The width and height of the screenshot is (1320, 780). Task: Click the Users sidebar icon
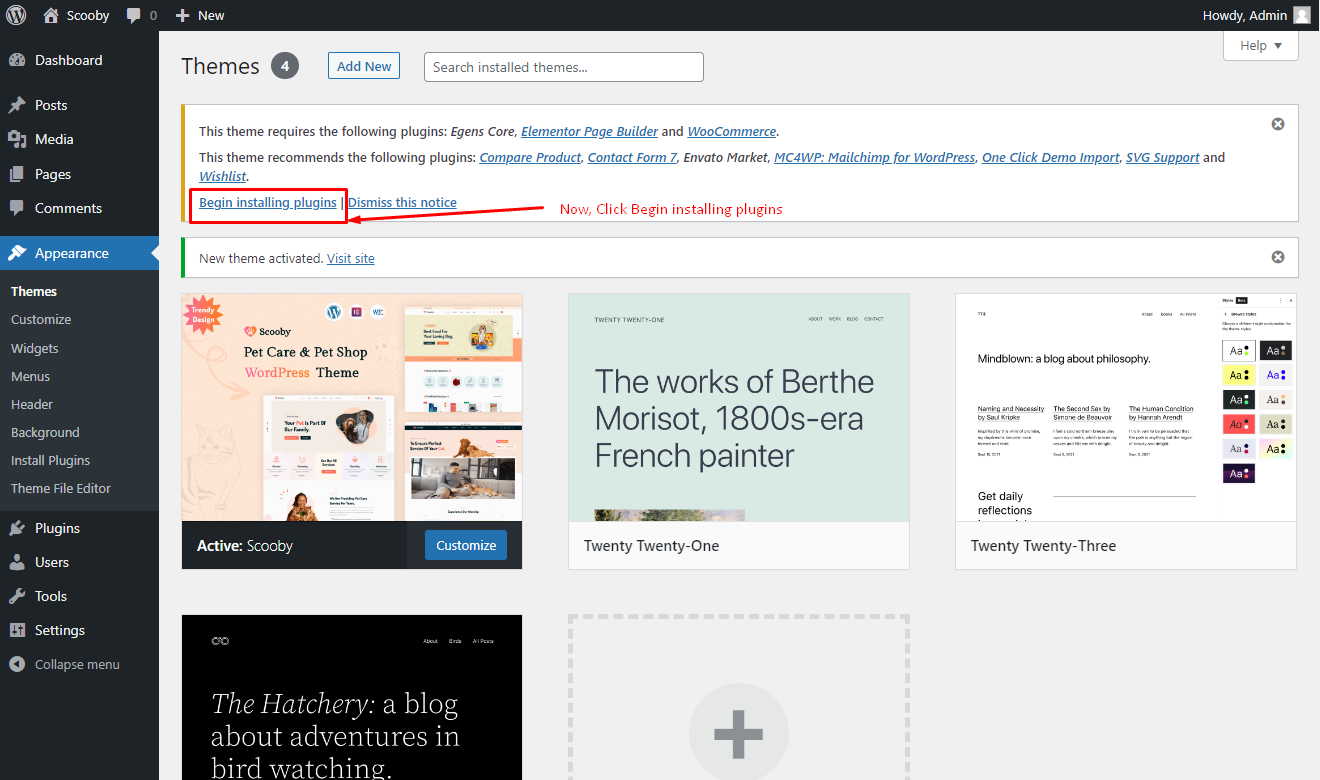tap(17, 562)
